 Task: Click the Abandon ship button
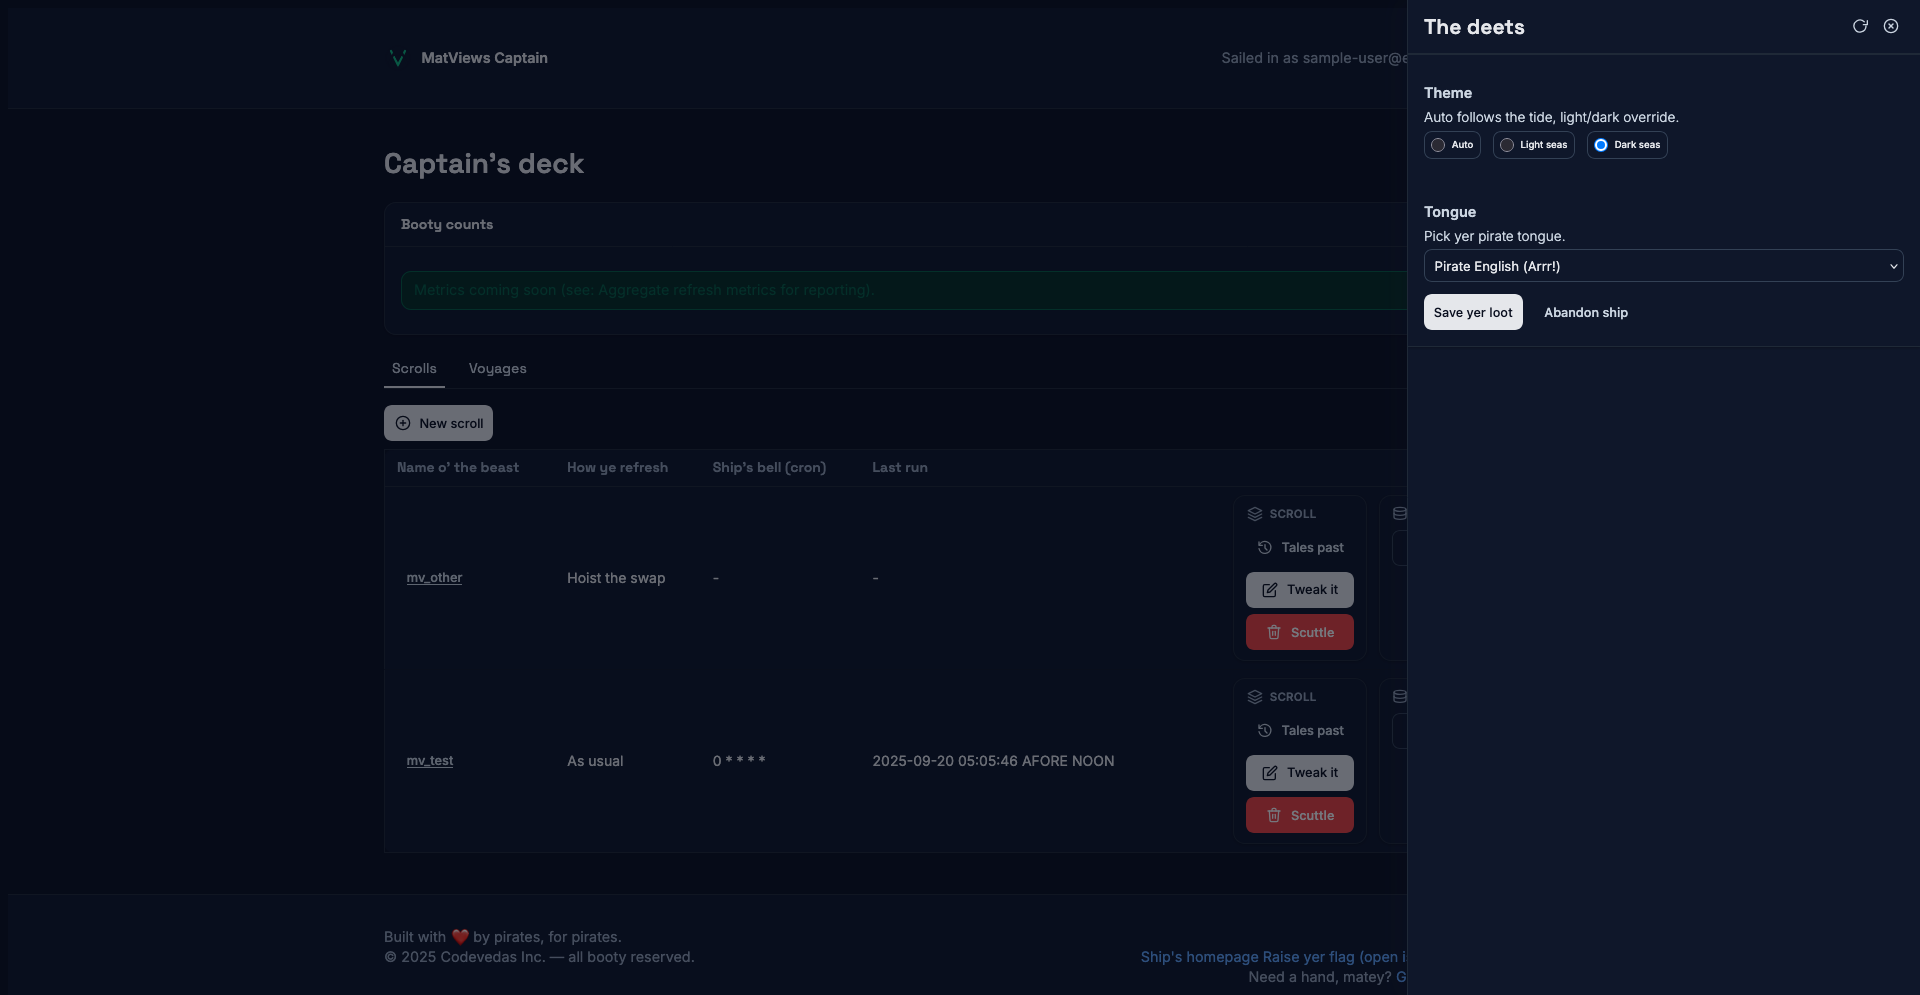(1585, 313)
